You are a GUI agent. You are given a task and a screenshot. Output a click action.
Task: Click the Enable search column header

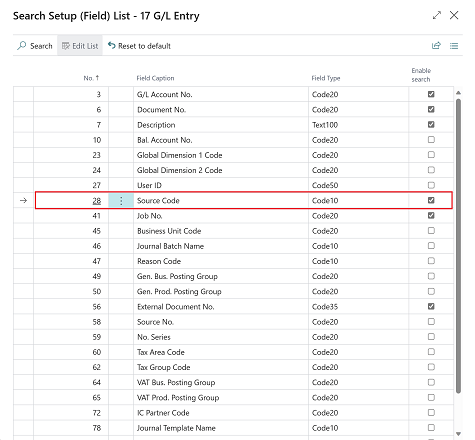pos(421,75)
